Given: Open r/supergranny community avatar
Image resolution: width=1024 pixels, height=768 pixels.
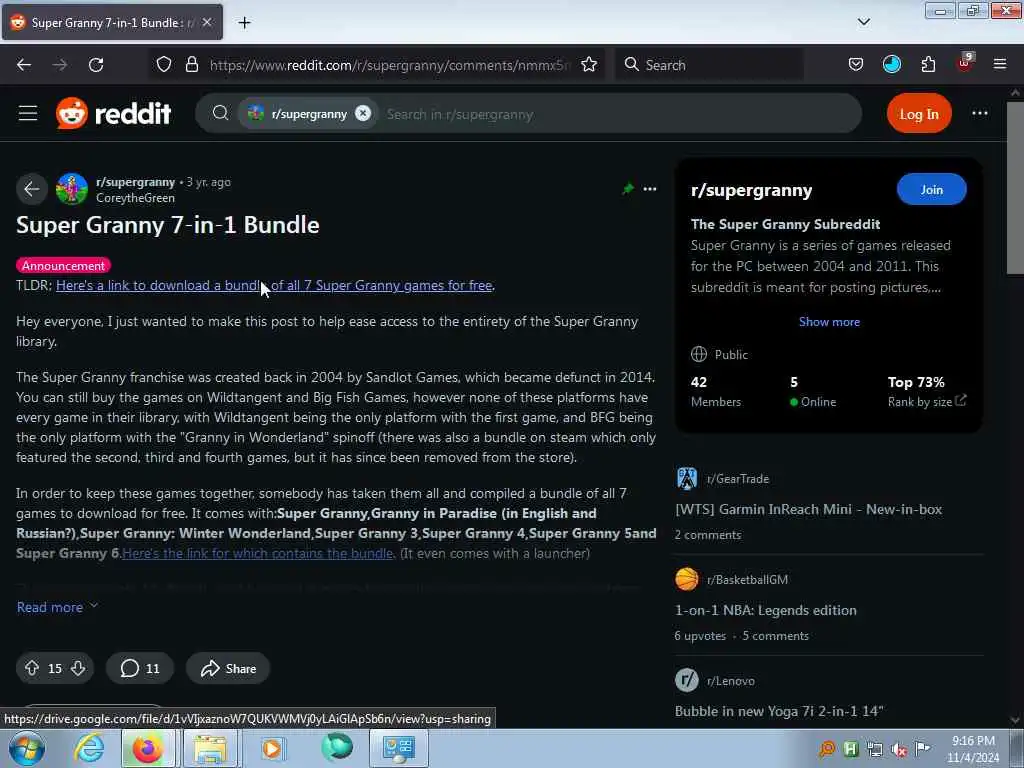Looking at the screenshot, I should [72, 189].
